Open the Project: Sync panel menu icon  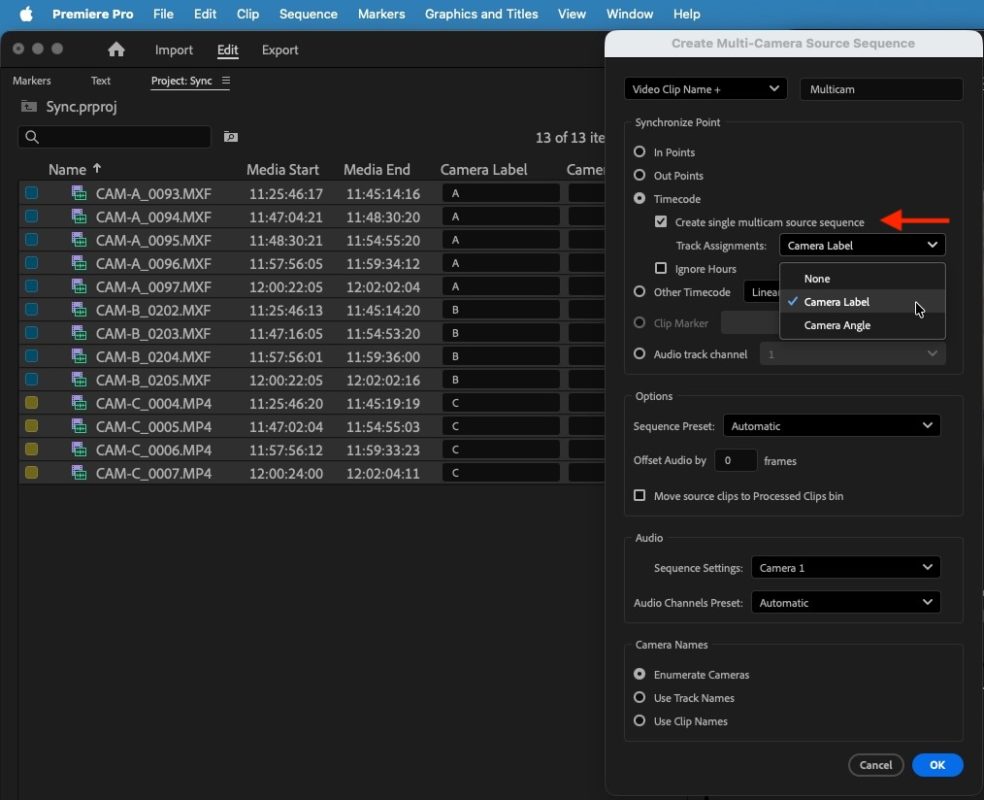(x=226, y=80)
